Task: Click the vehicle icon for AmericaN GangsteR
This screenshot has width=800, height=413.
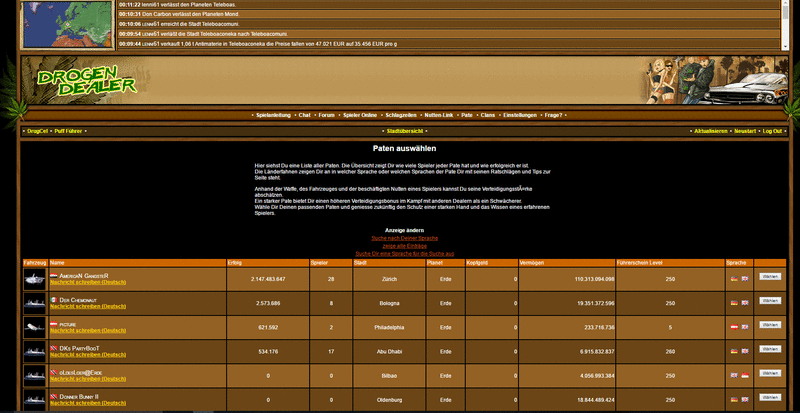Action: pyautogui.click(x=35, y=279)
